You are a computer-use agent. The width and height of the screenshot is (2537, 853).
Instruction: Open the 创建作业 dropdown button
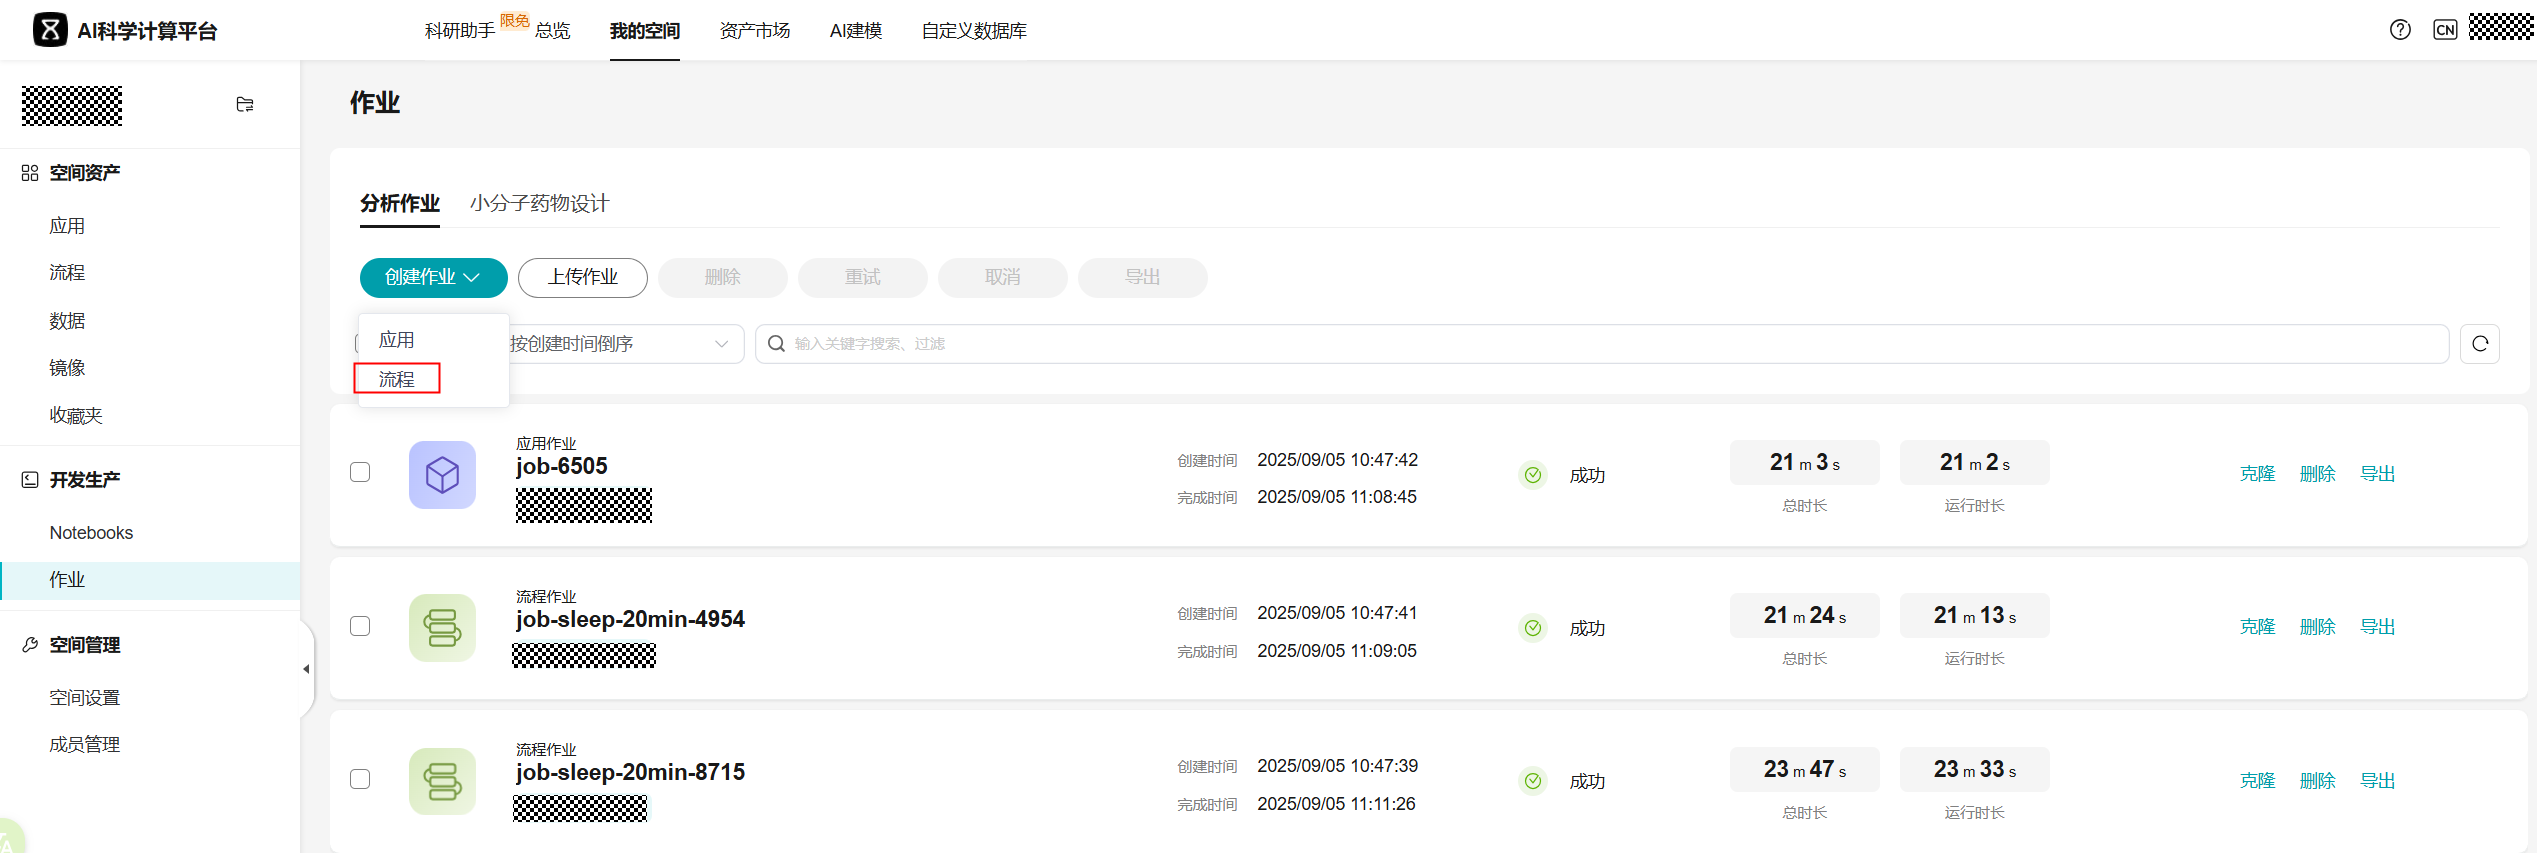tap(433, 277)
